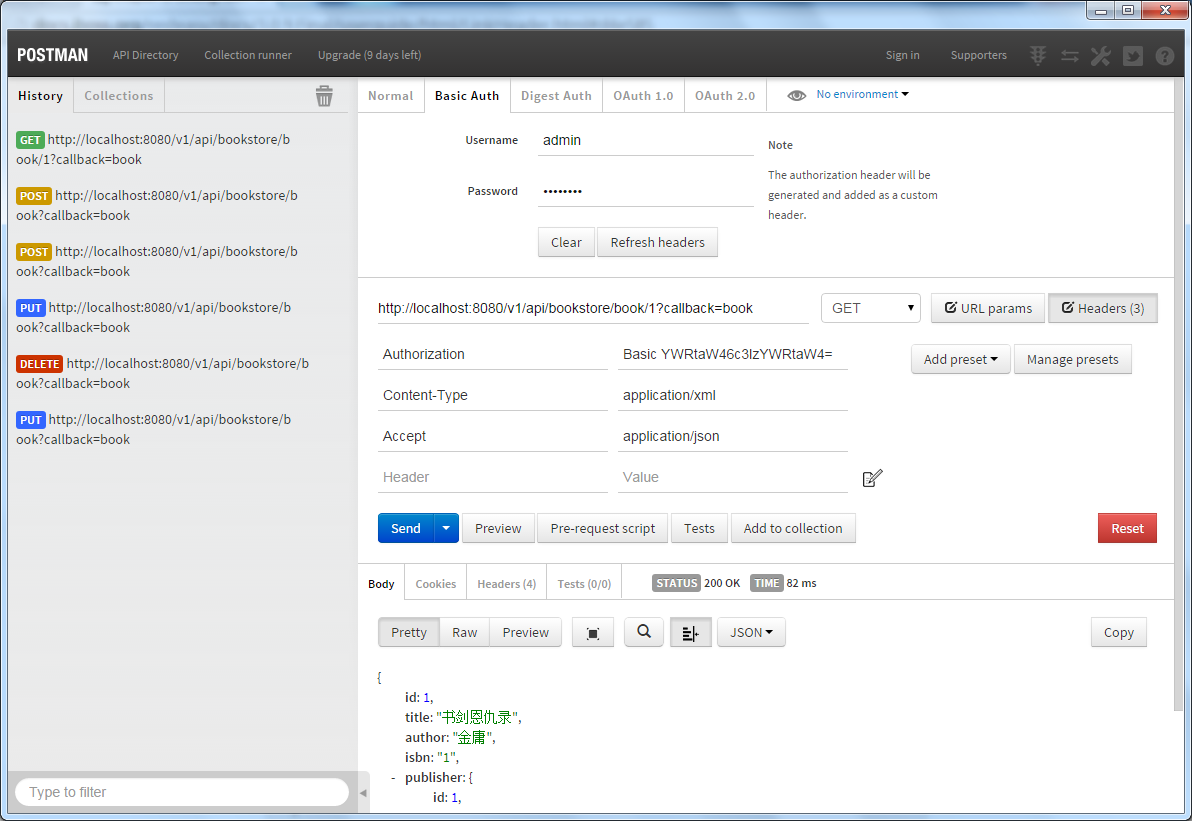Click the bulk edit pencil icon beside headers
1192x821 pixels.
pyautogui.click(x=873, y=478)
